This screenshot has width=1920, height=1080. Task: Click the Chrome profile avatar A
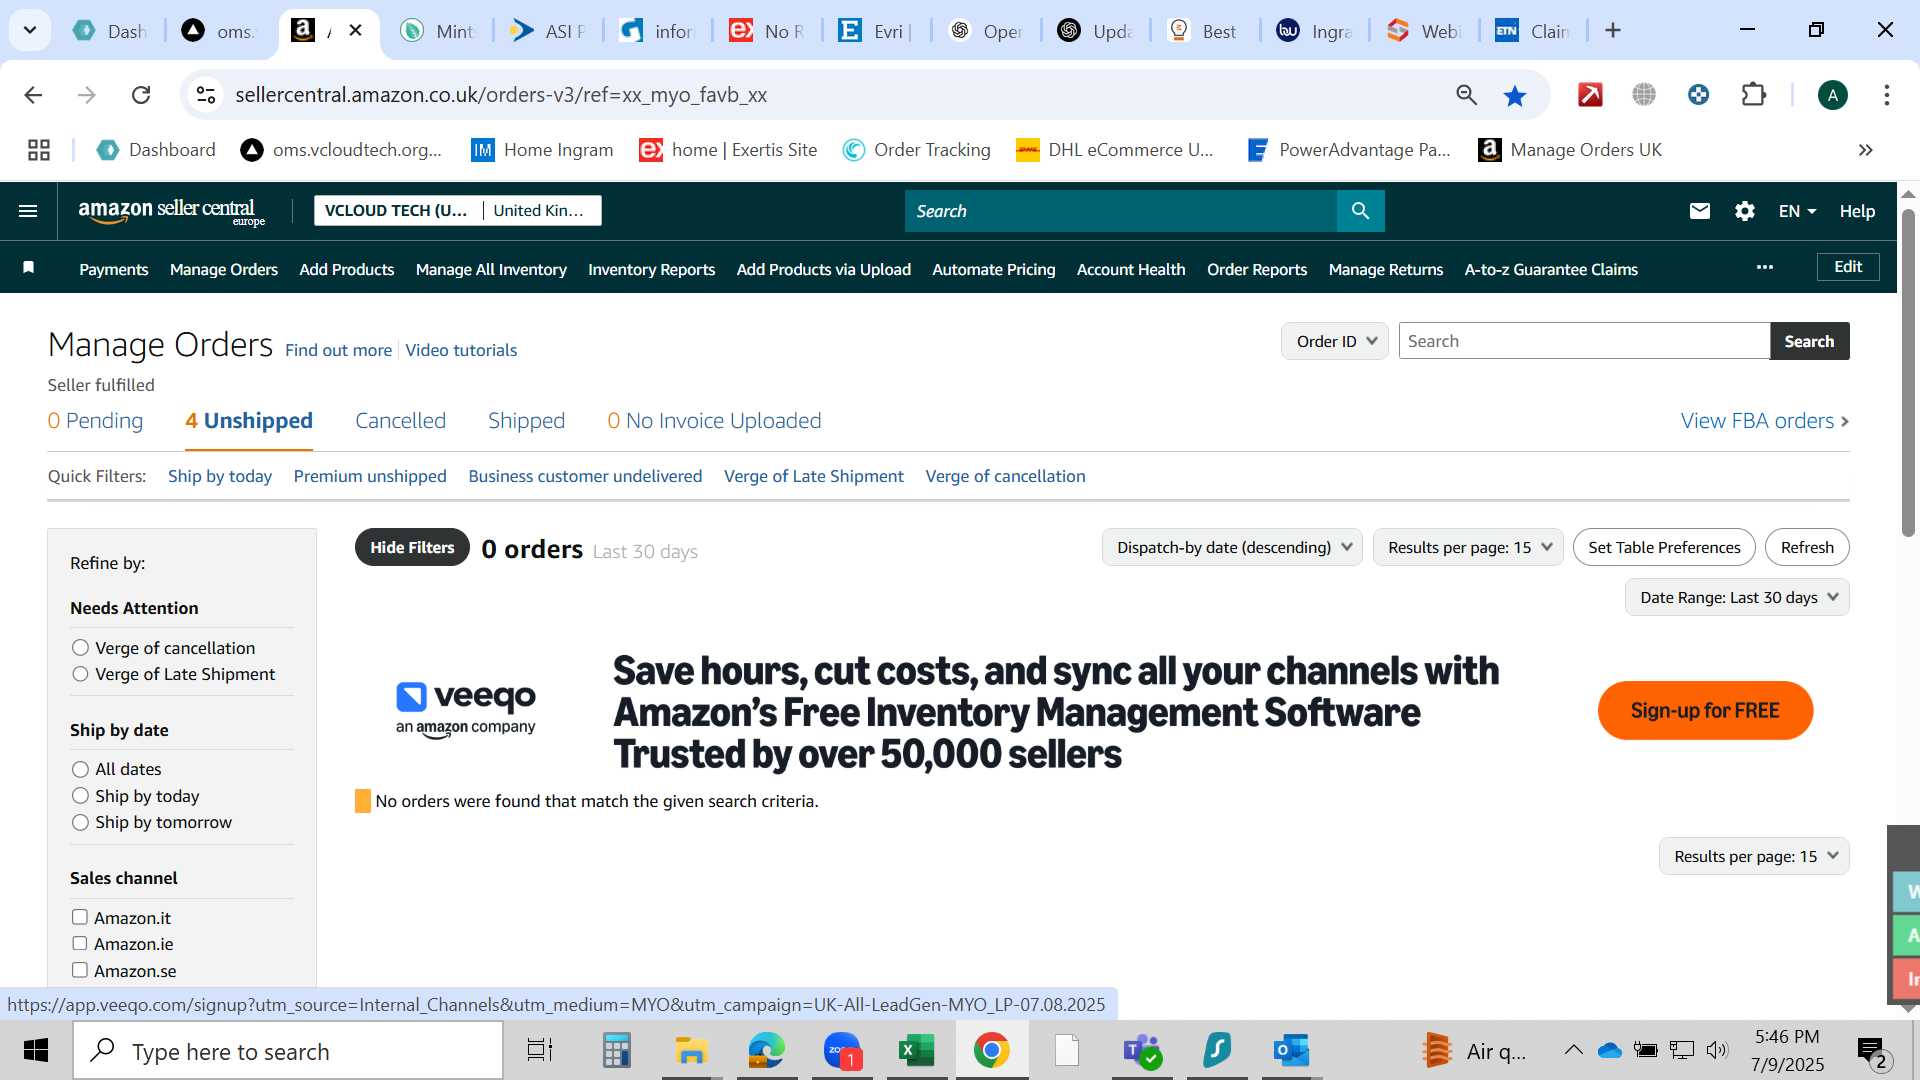pyautogui.click(x=1832, y=95)
